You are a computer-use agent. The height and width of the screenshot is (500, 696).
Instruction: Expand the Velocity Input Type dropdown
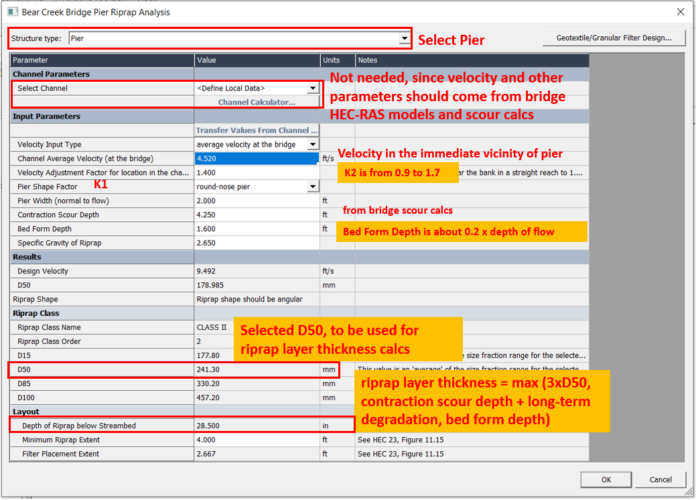click(313, 145)
